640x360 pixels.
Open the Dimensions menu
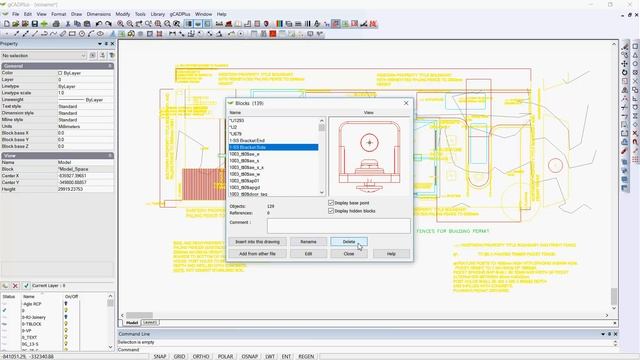tap(98, 14)
